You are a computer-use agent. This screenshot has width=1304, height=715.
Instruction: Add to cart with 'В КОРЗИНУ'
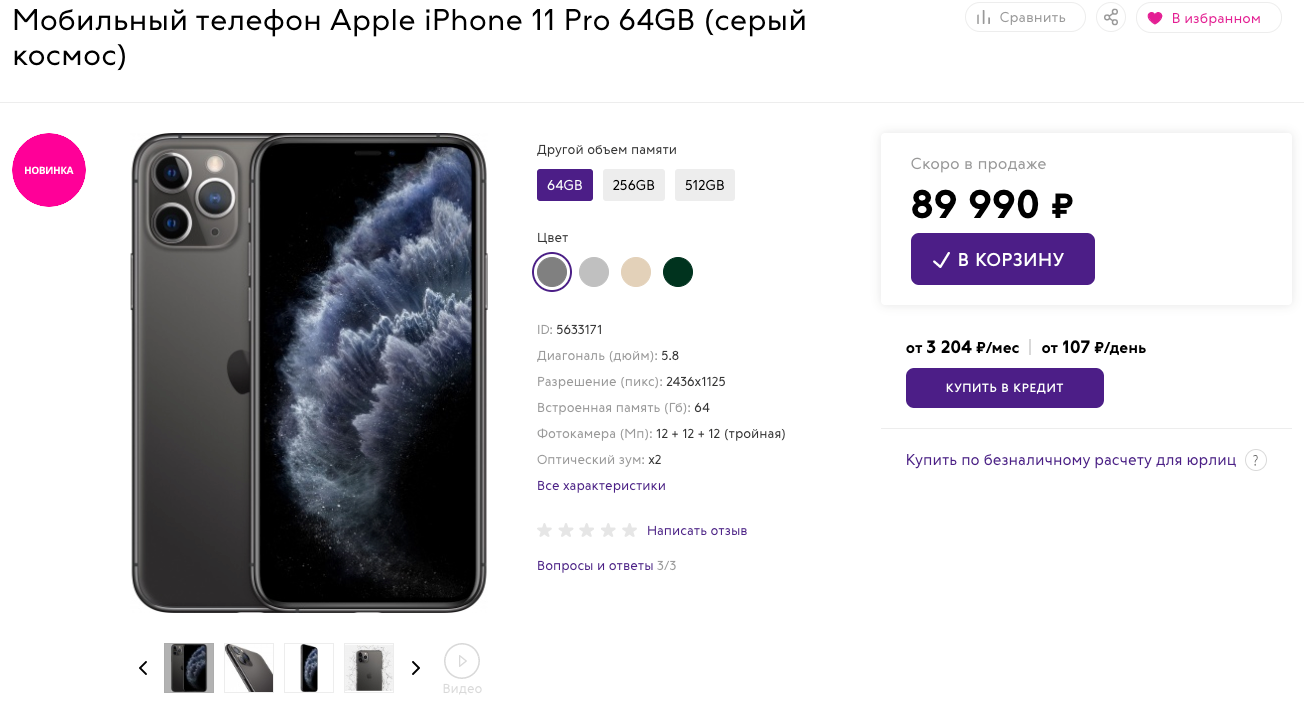[x=1002, y=259]
